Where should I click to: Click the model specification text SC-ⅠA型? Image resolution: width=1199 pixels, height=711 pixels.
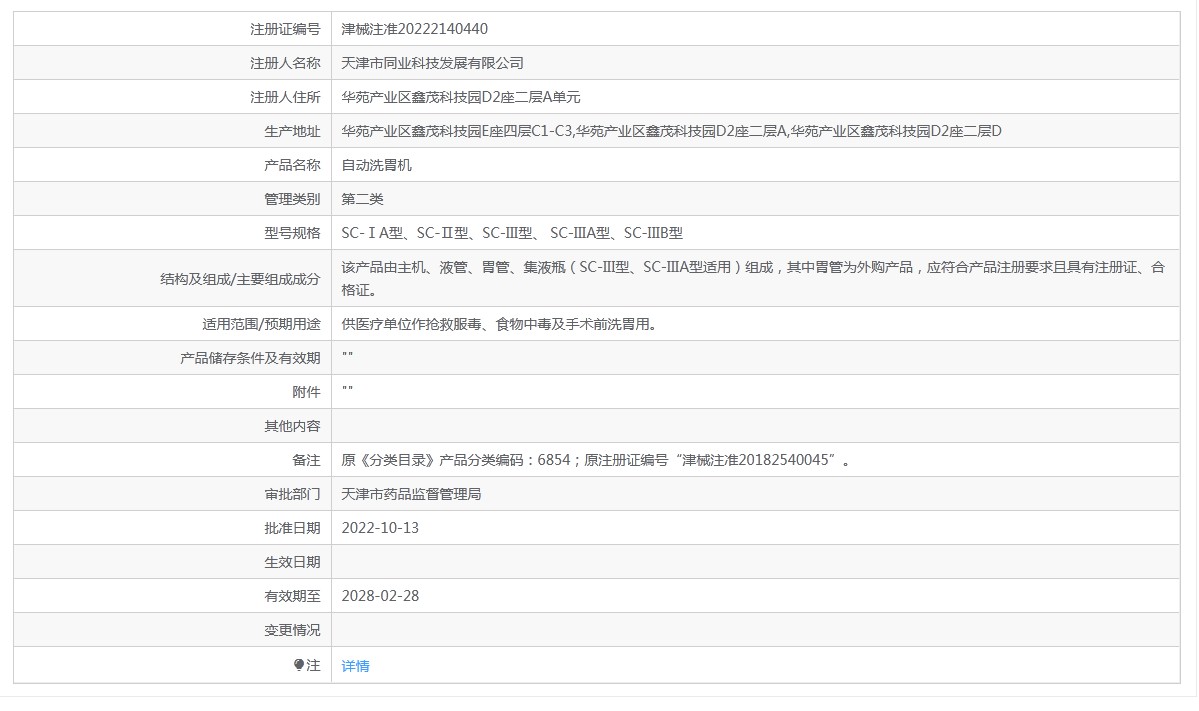point(372,233)
